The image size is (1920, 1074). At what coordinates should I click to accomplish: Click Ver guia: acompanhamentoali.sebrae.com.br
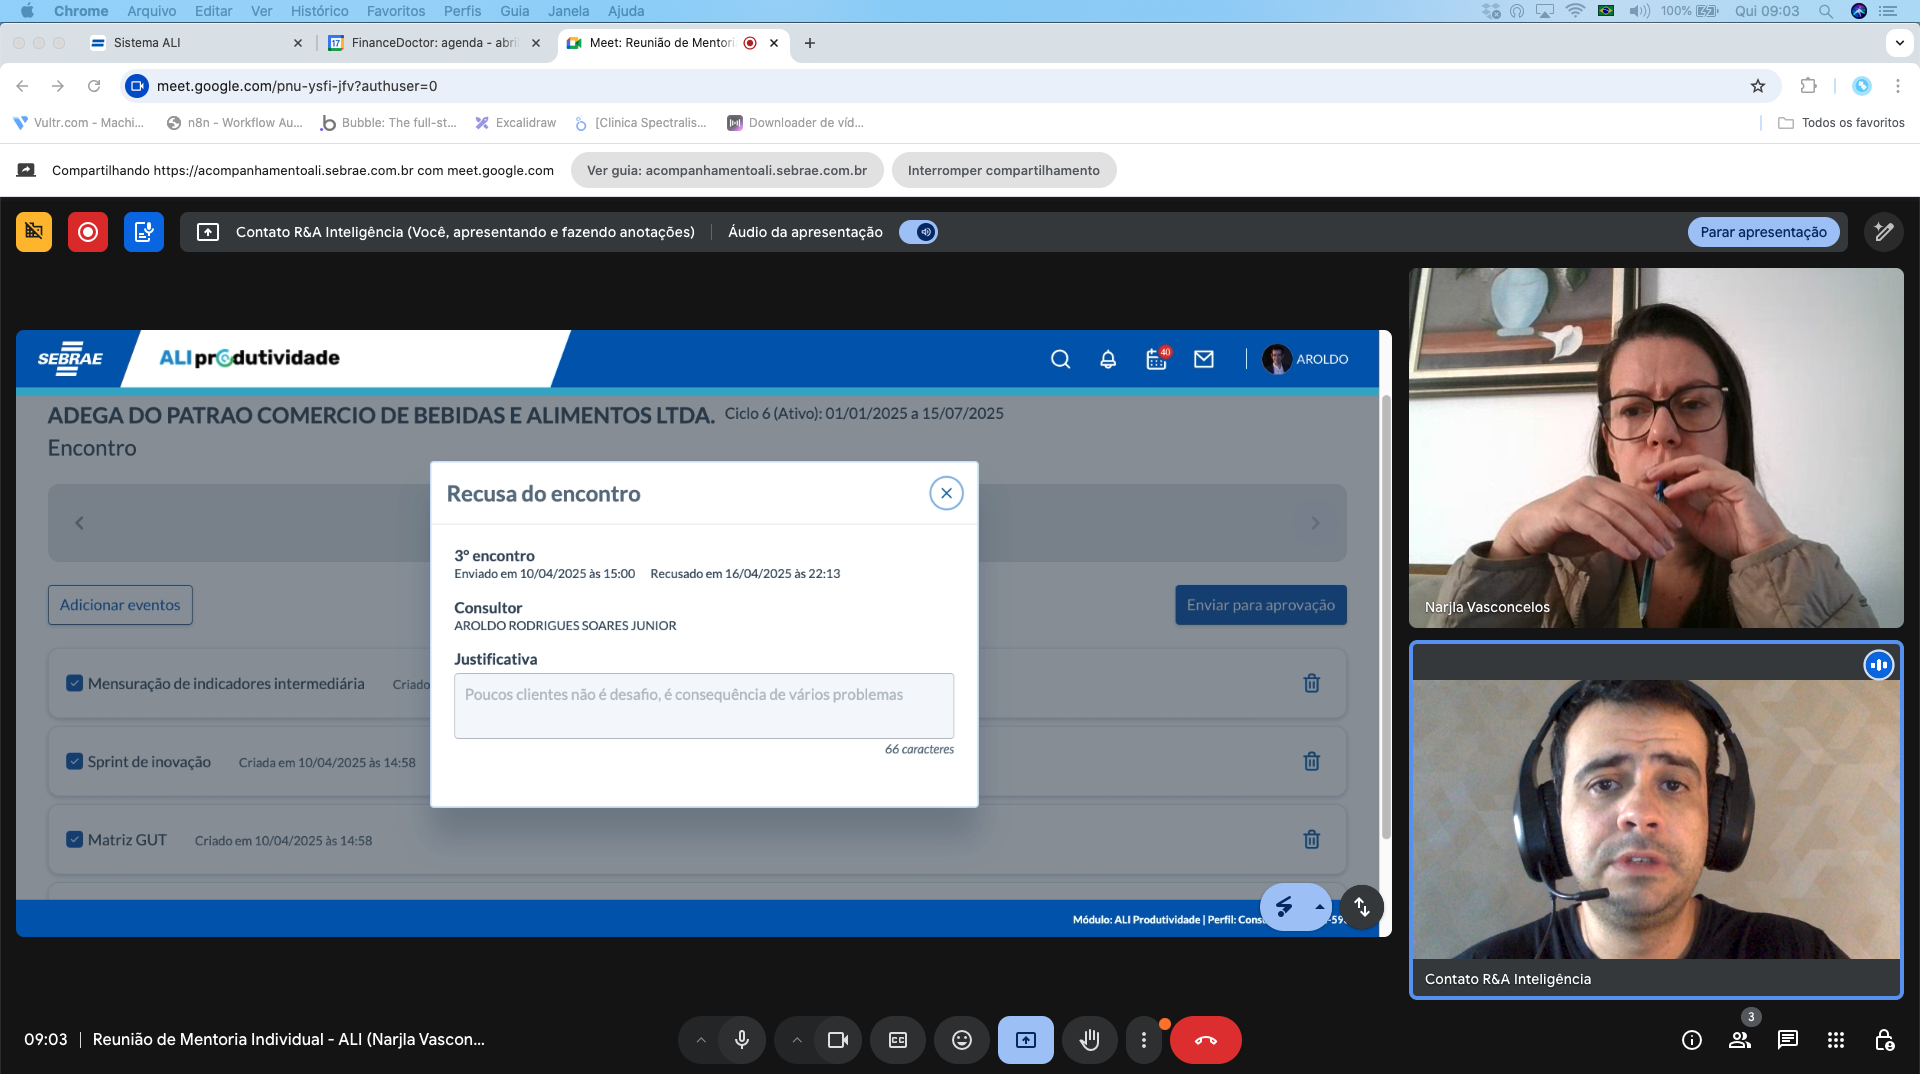click(x=727, y=171)
